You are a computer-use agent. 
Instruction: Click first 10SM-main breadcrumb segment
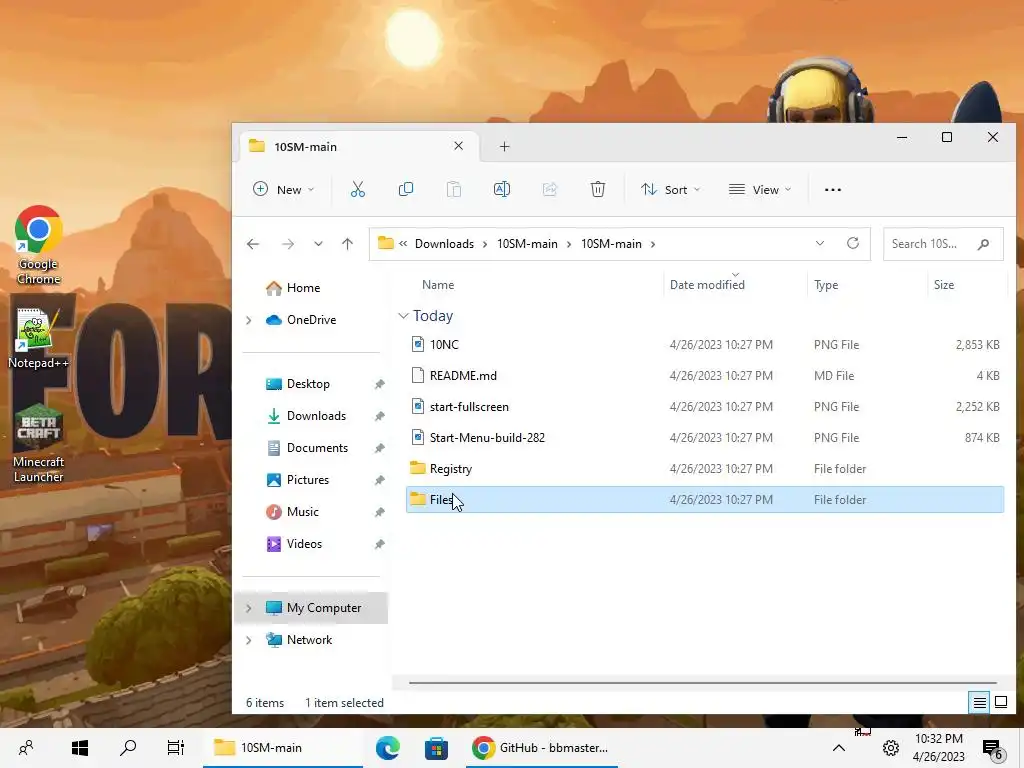click(527, 244)
